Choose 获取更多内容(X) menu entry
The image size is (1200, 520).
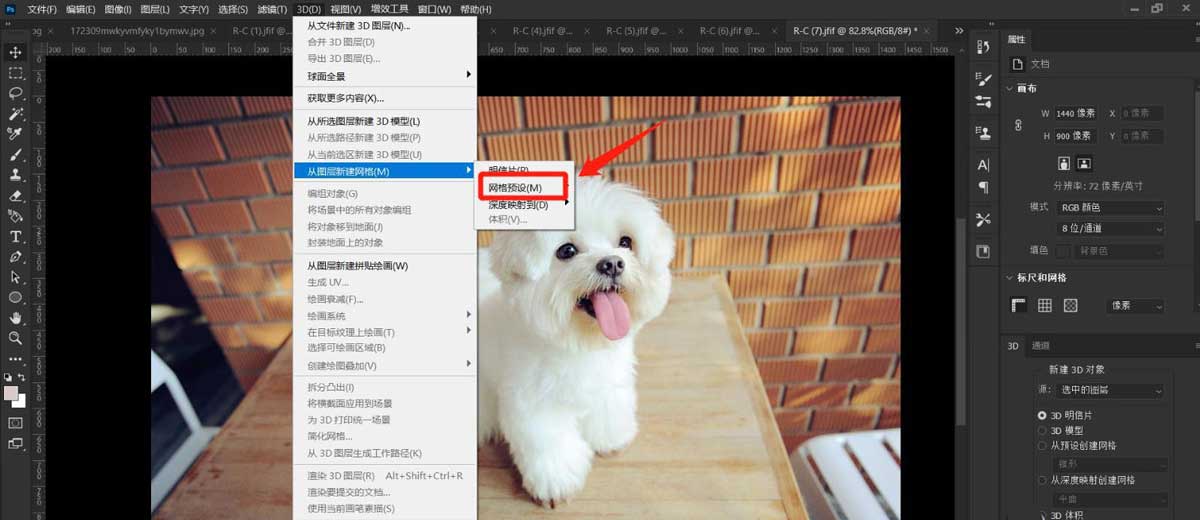pos(384,98)
